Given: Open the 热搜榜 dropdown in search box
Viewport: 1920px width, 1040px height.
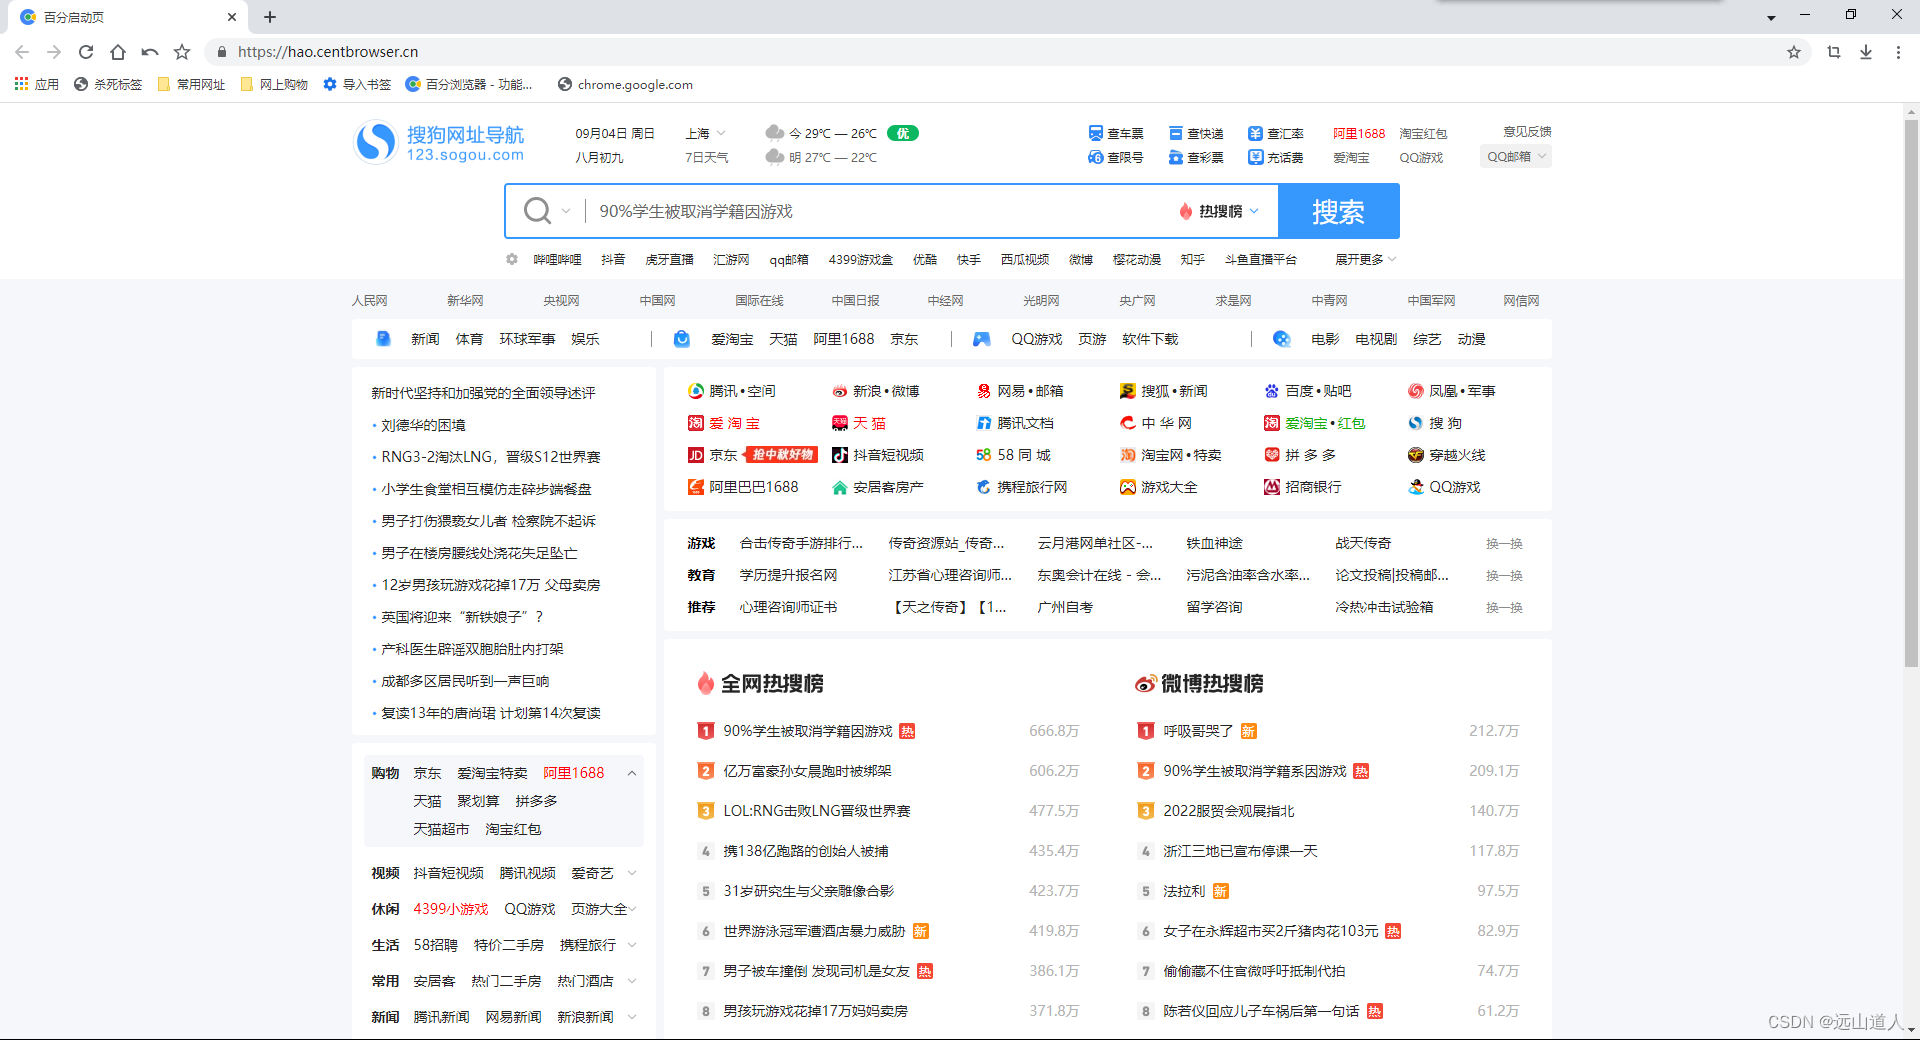Looking at the screenshot, I should (1219, 211).
